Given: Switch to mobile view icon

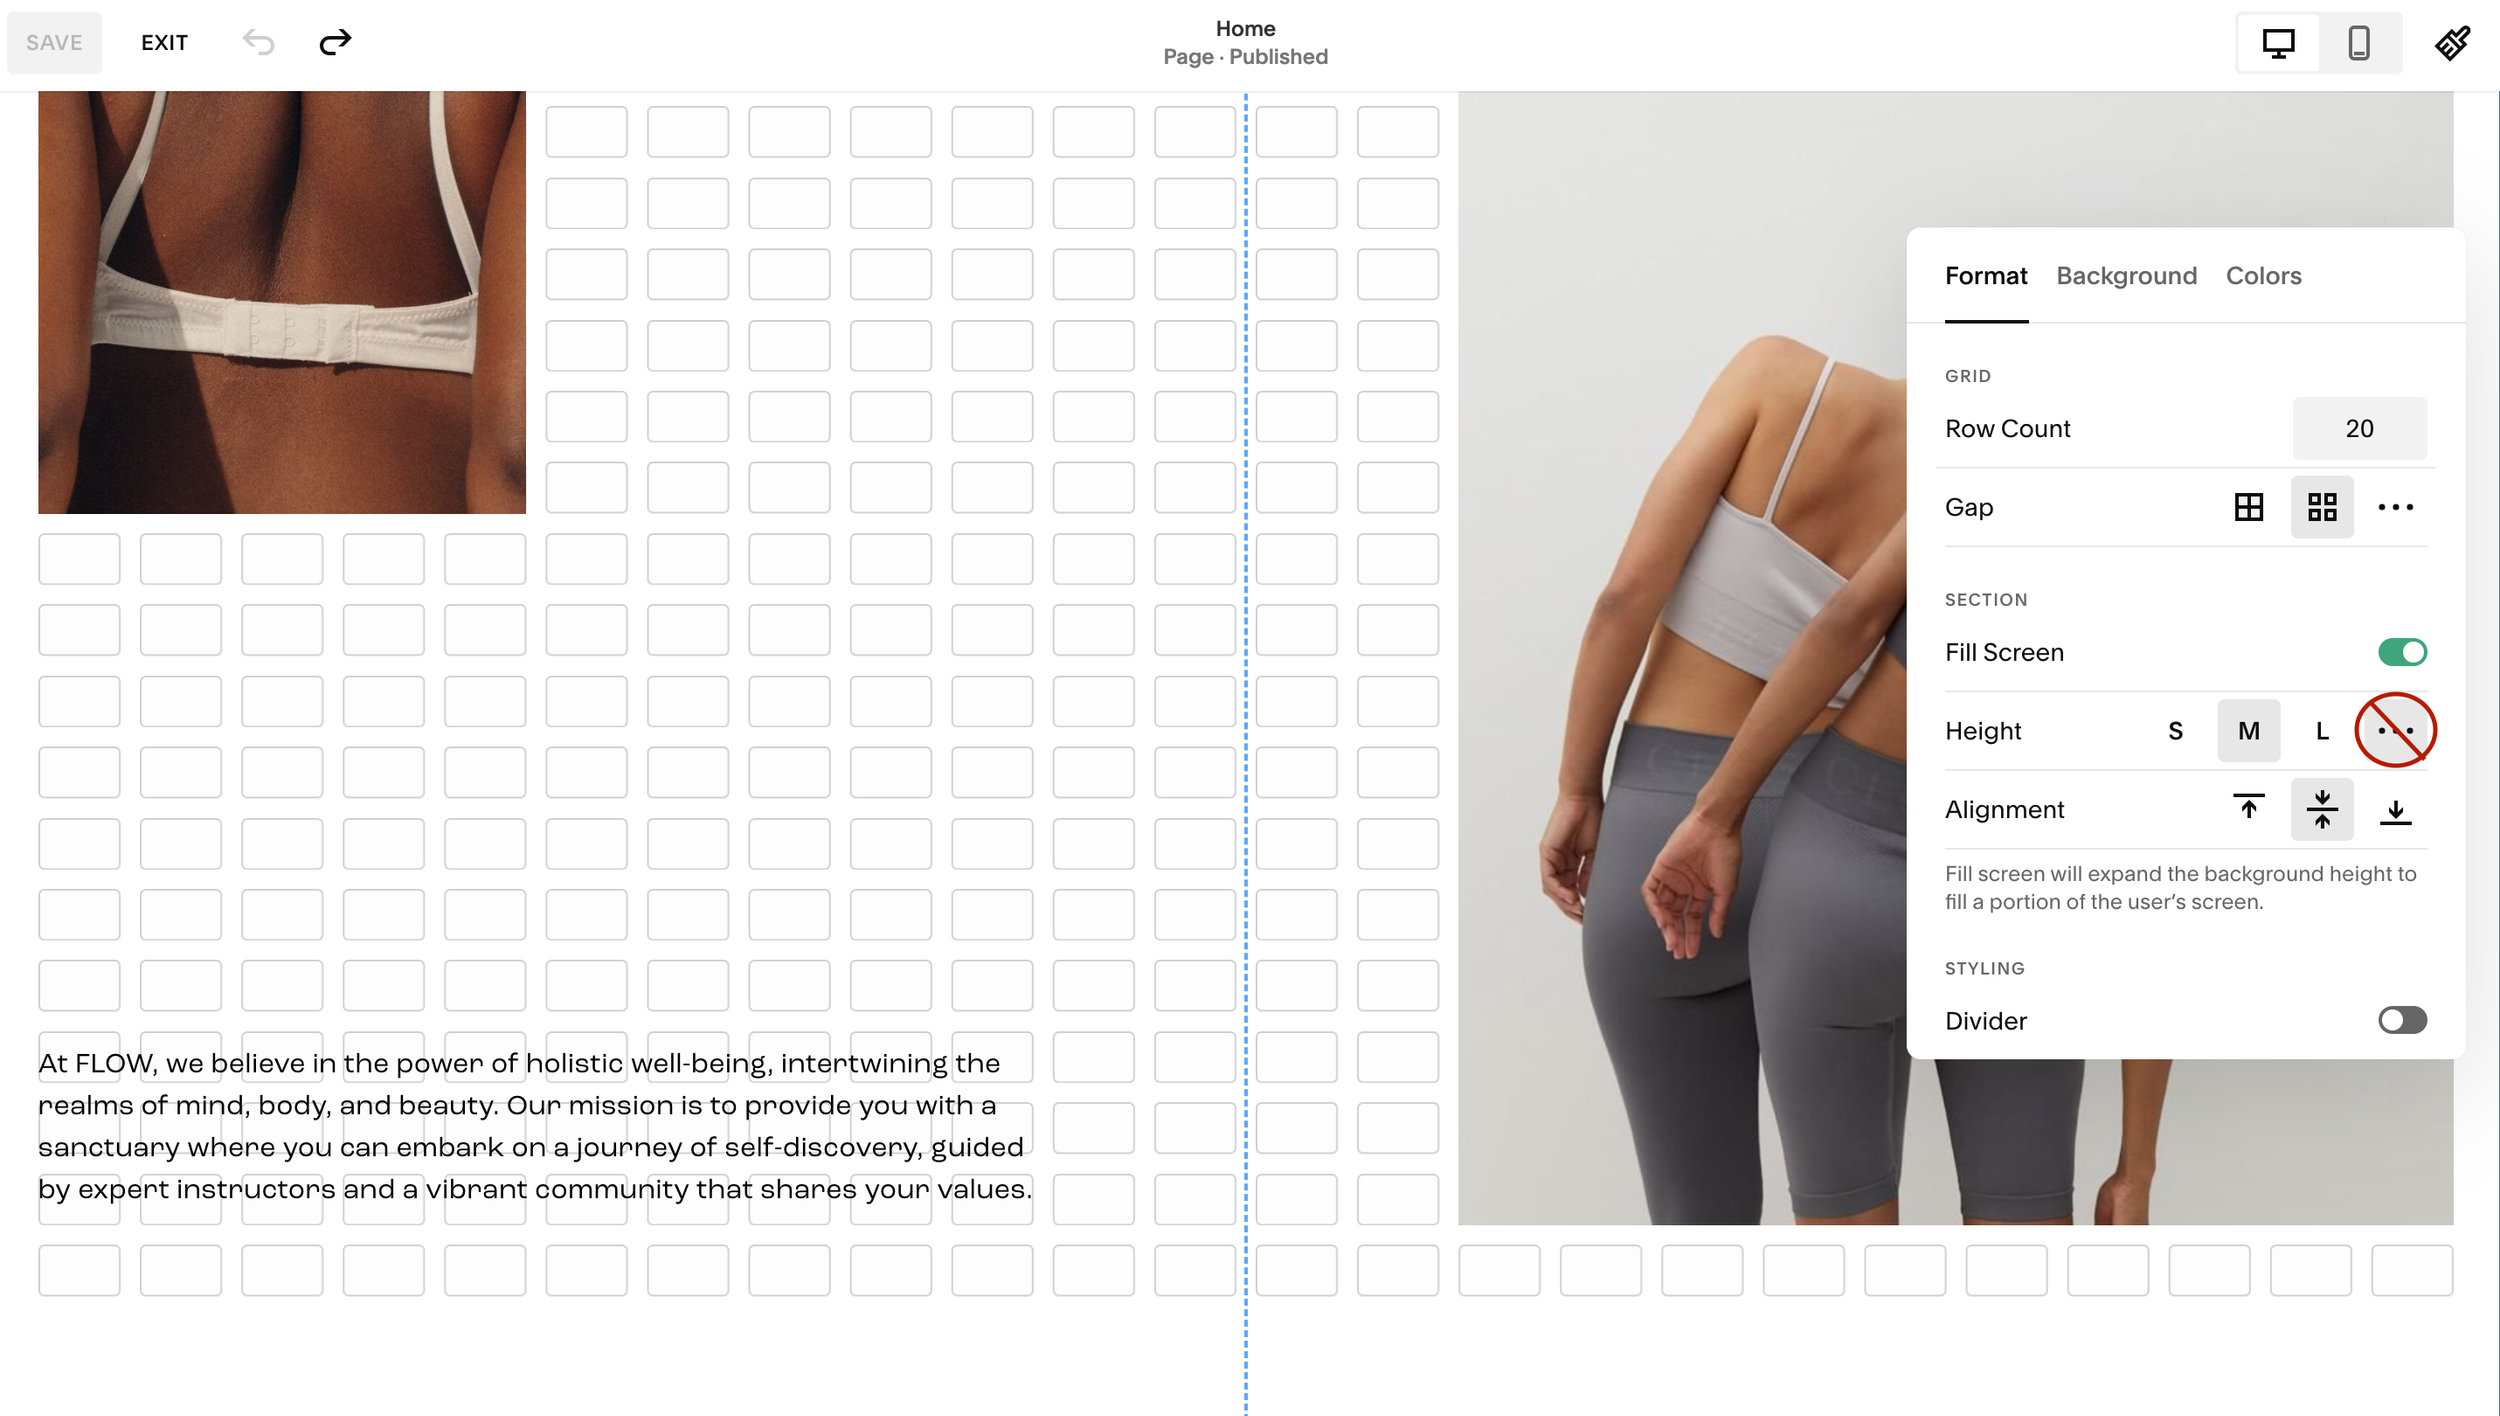Looking at the screenshot, I should pyautogui.click(x=2359, y=43).
